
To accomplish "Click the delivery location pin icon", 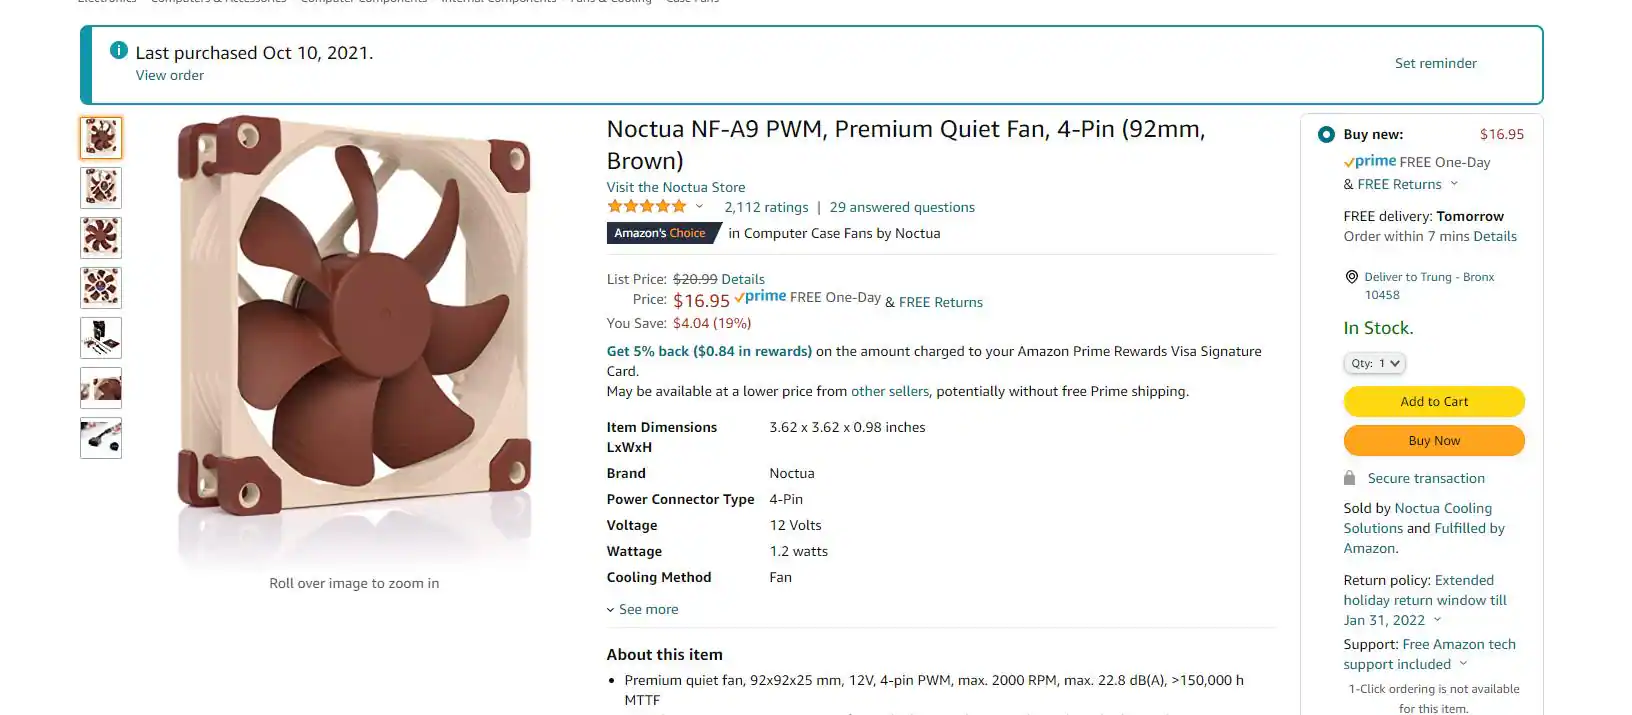I will point(1351,277).
